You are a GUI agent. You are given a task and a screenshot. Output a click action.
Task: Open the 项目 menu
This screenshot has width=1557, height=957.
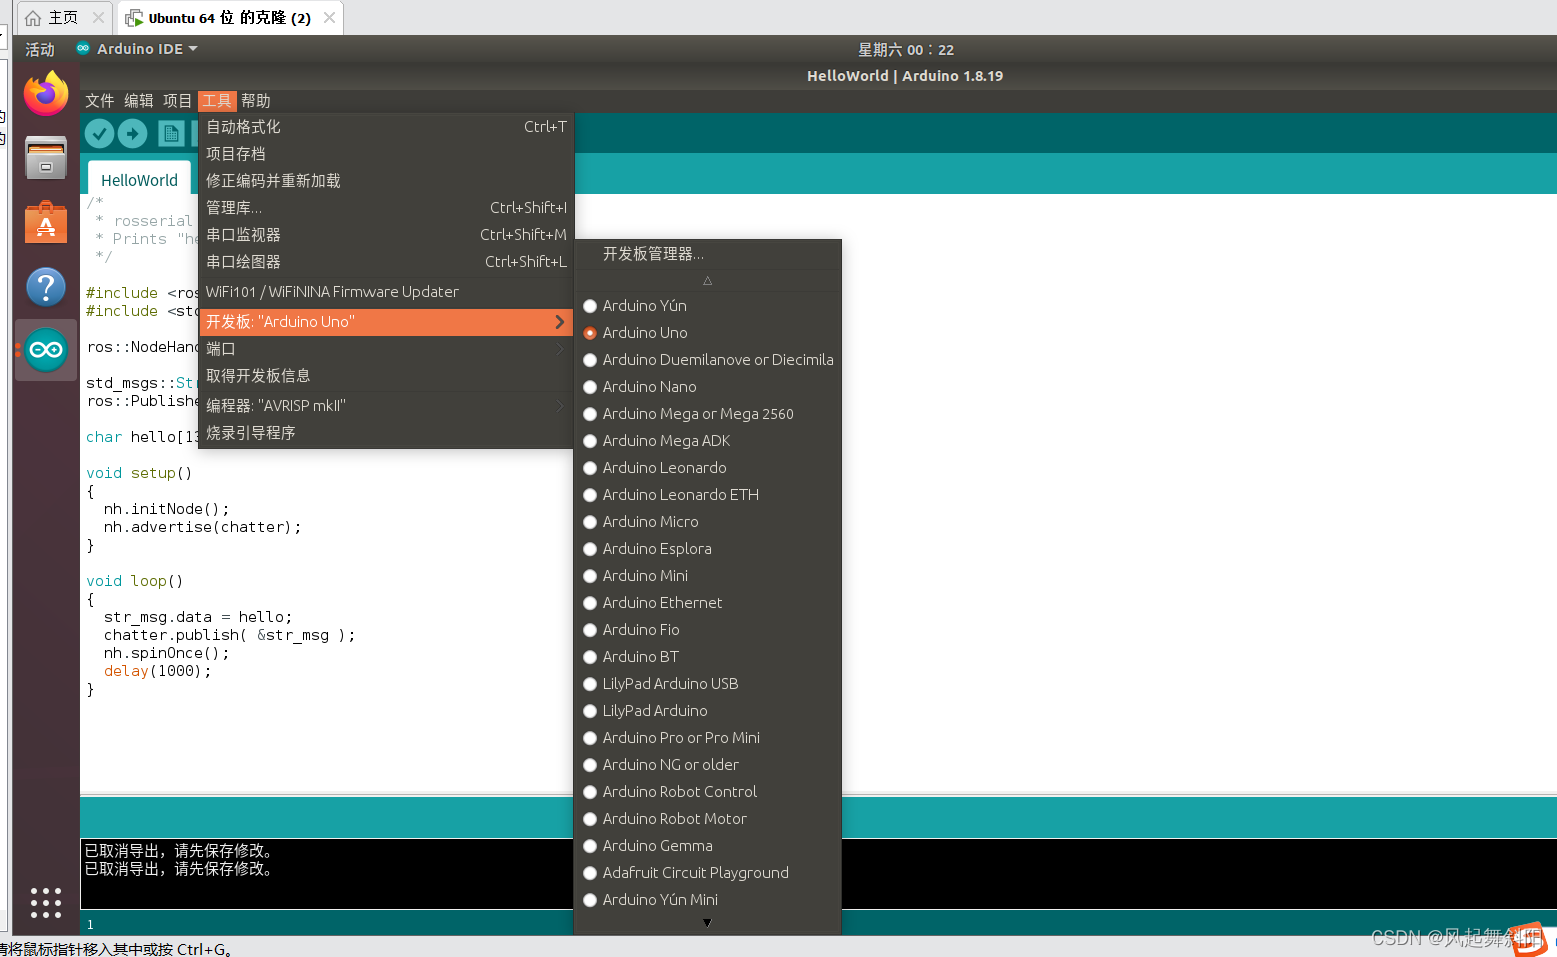tap(177, 101)
